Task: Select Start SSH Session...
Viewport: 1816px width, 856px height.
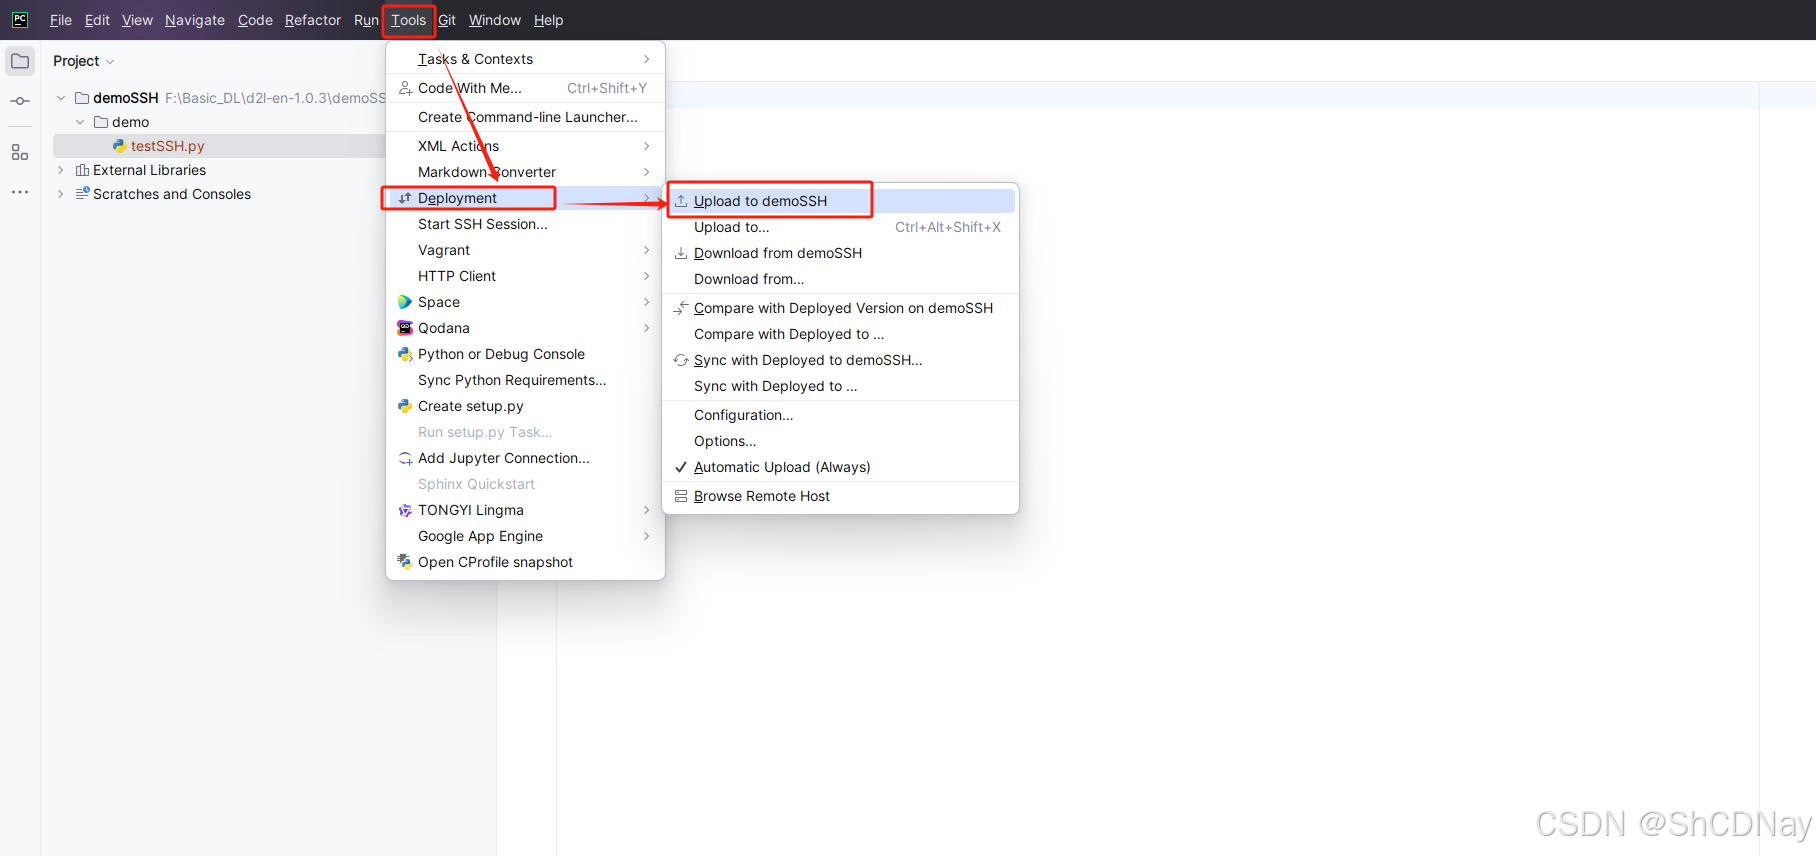Action: [525, 224]
